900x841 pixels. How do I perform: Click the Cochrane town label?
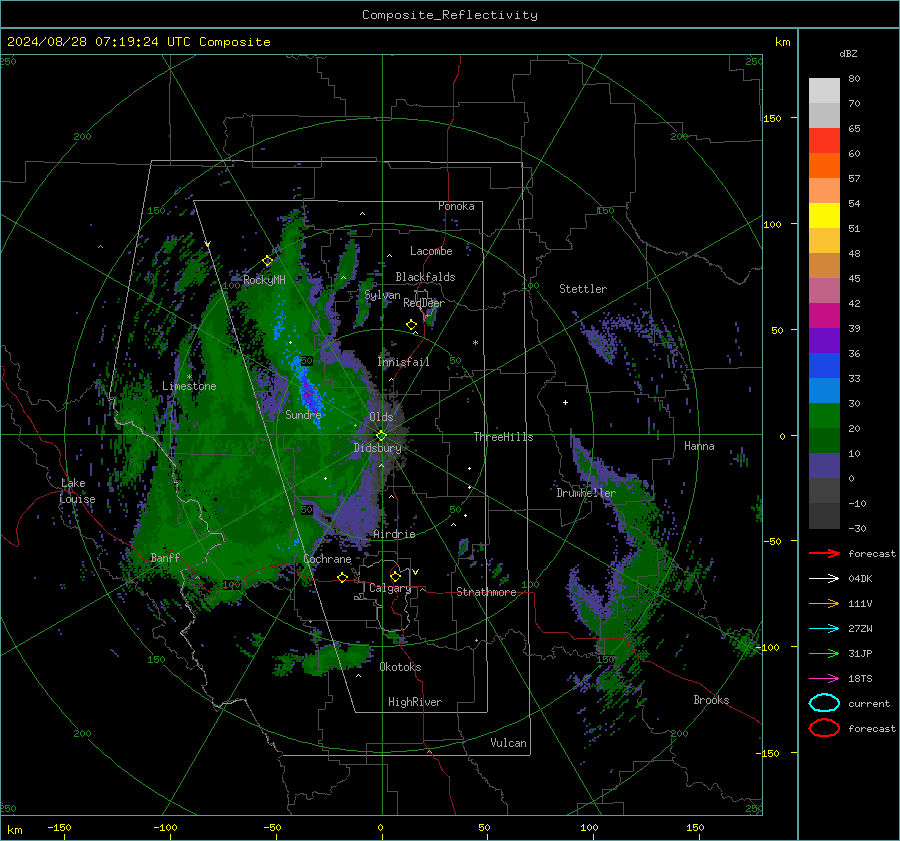327,559
